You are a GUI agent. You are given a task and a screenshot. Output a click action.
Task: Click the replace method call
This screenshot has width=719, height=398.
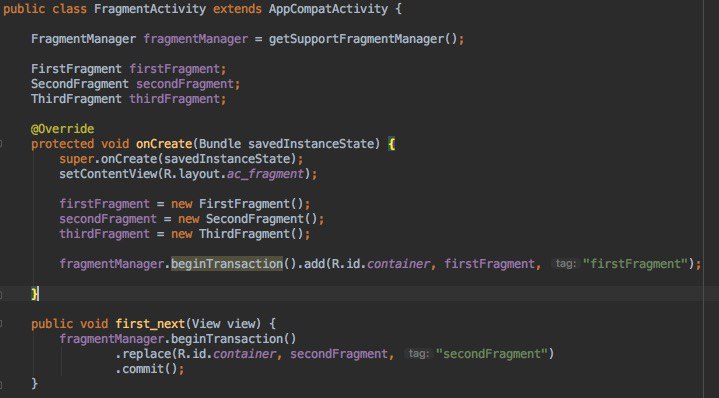[x=146, y=354]
